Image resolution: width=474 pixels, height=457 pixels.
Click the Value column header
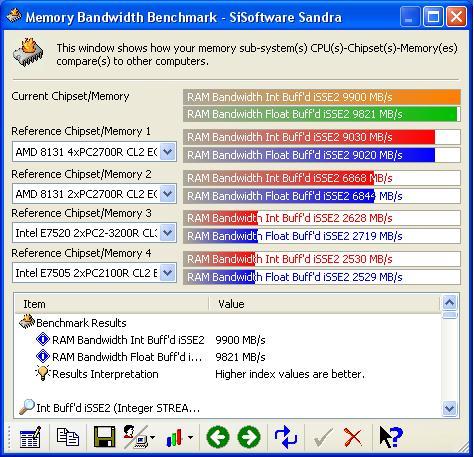[324, 304]
